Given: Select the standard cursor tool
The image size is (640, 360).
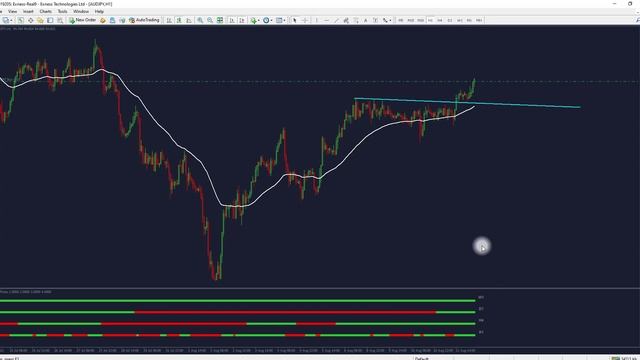Looking at the screenshot, I should coord(294,20).
